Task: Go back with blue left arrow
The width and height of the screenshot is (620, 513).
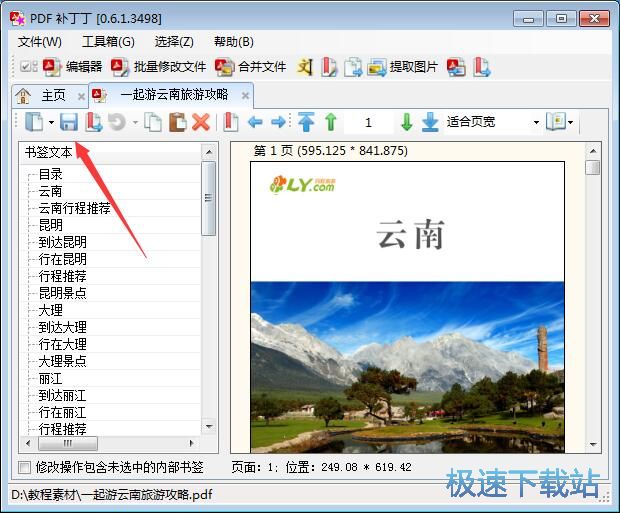Action: (x=255, y=122)
